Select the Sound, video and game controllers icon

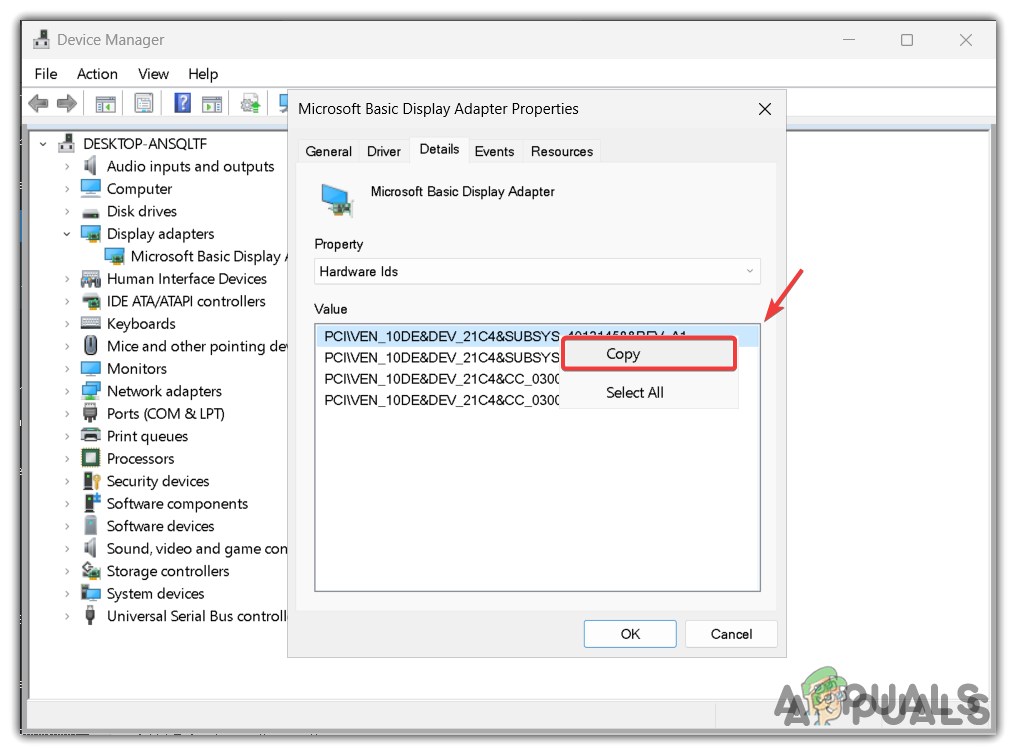[91, 548]
